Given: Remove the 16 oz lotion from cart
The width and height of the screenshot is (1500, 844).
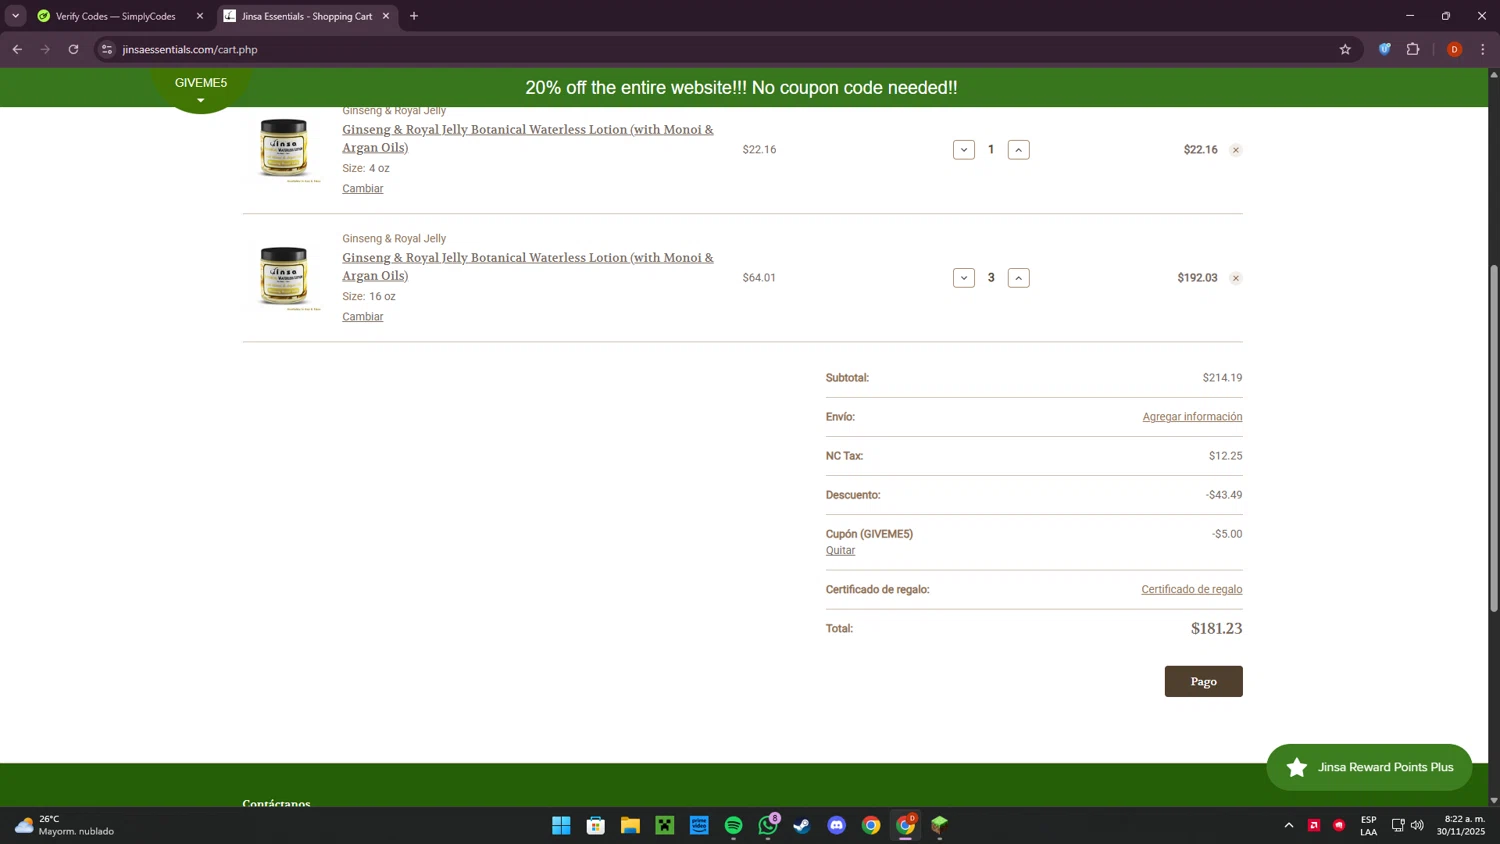Looking at the screenshot, I should [x=1236, y=278].
